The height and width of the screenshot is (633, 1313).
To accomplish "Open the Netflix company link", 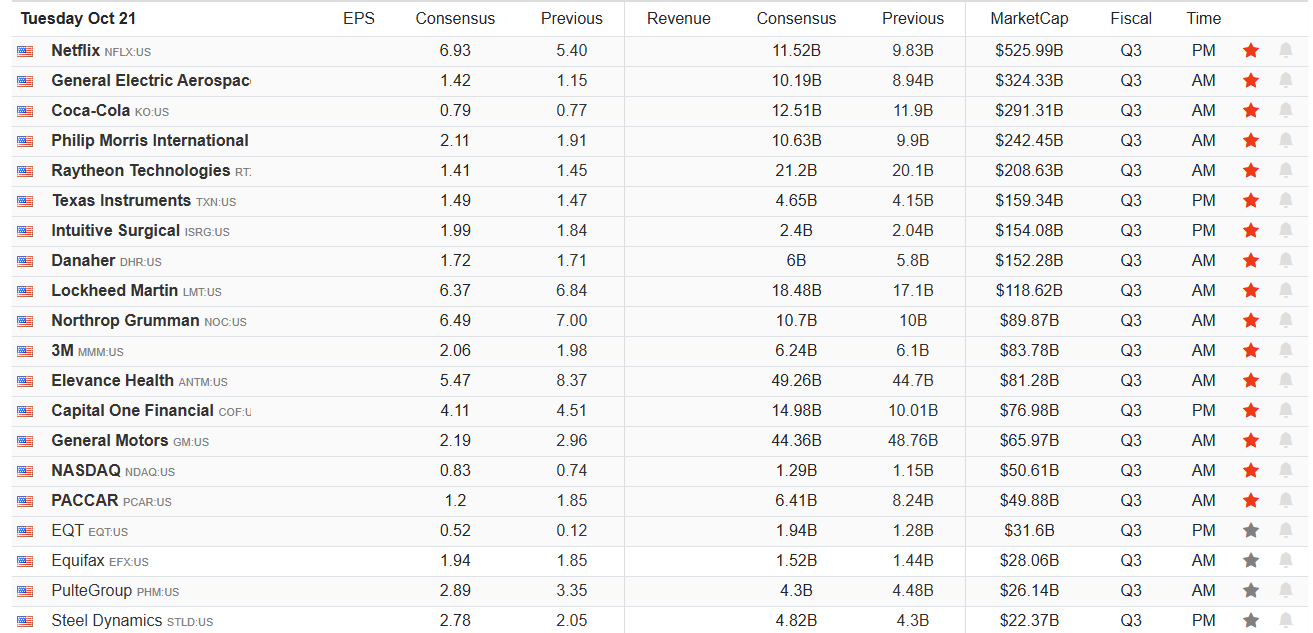I will click(x=76, y=51).
